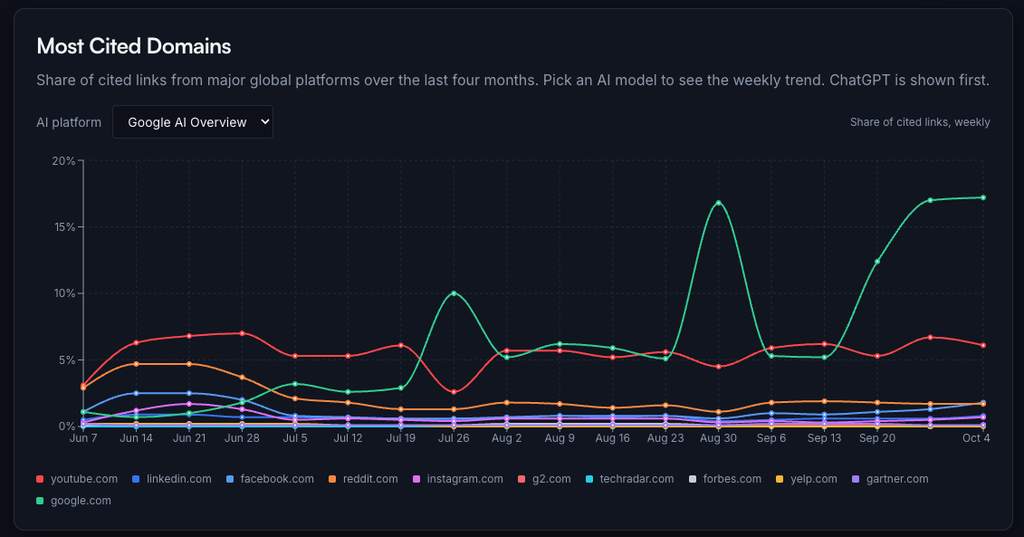The width and height of the screenshot is (1024, 537).
Task: Click the Jun 7 x-axis label
Action: click(x=84, y=438)
